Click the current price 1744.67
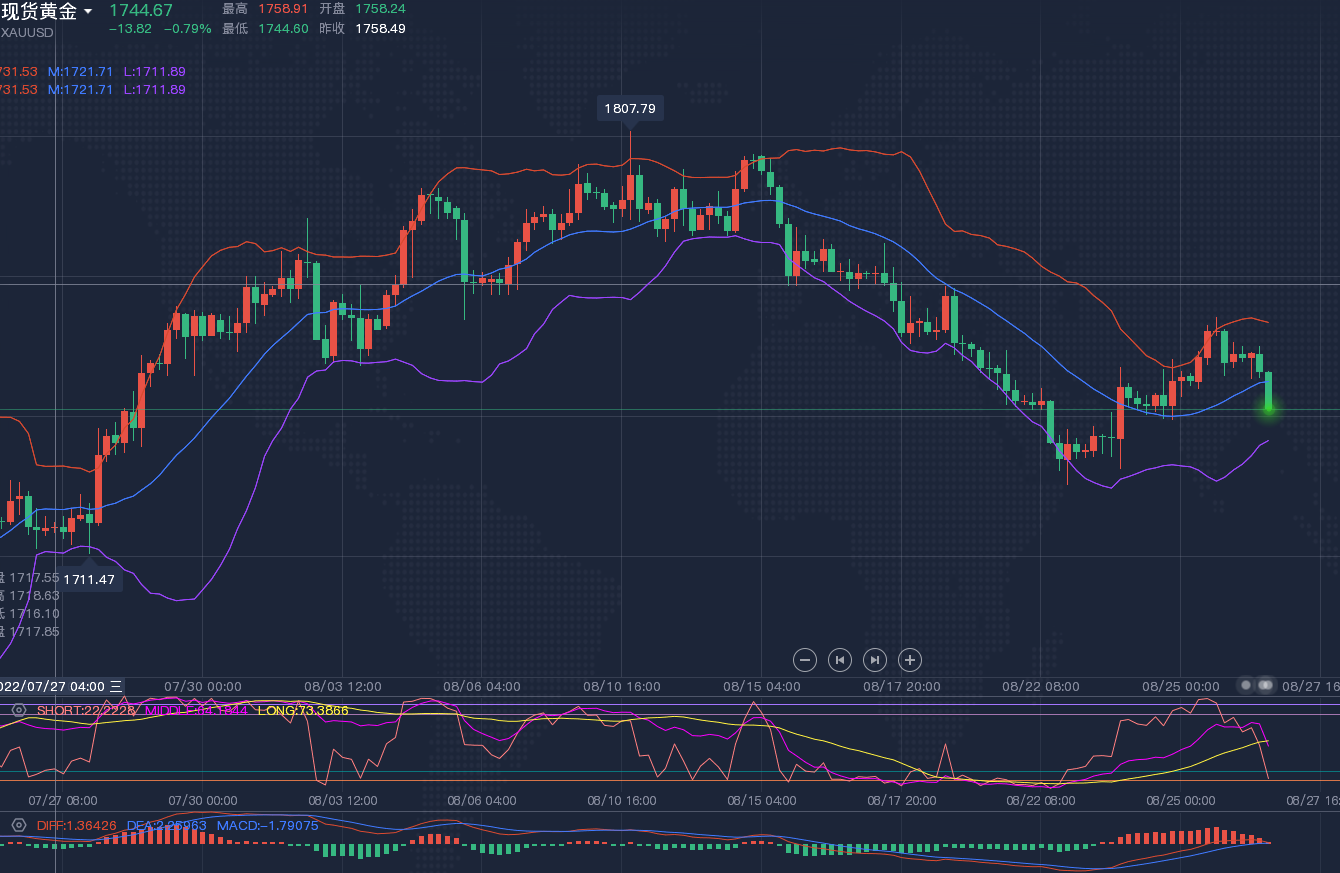Viewport: 1340px width, 873px height. [141, 10]
